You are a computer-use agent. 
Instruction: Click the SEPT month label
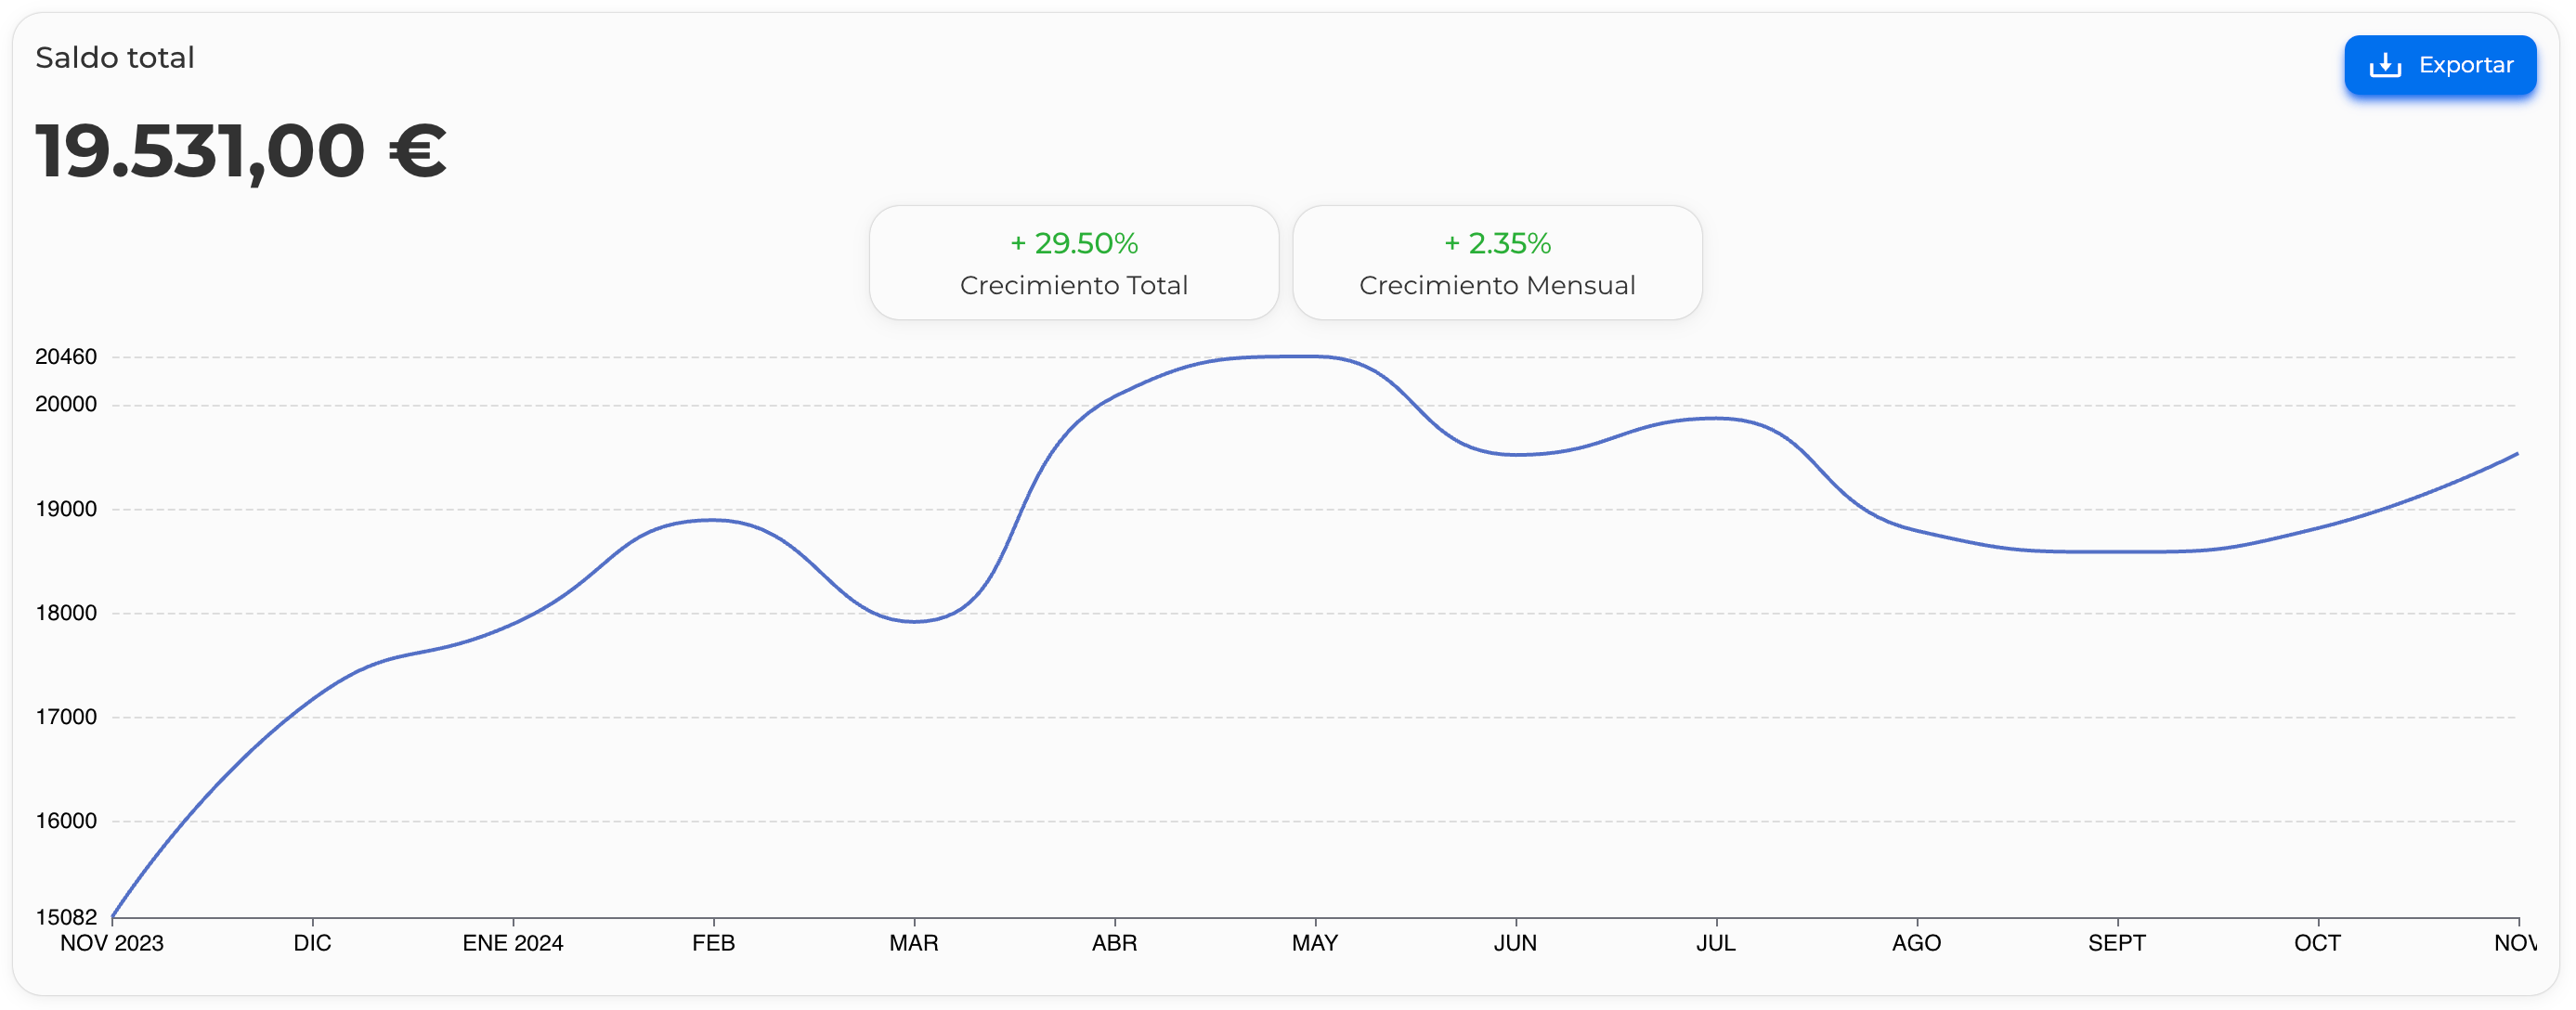click(x=2116, y=943)
